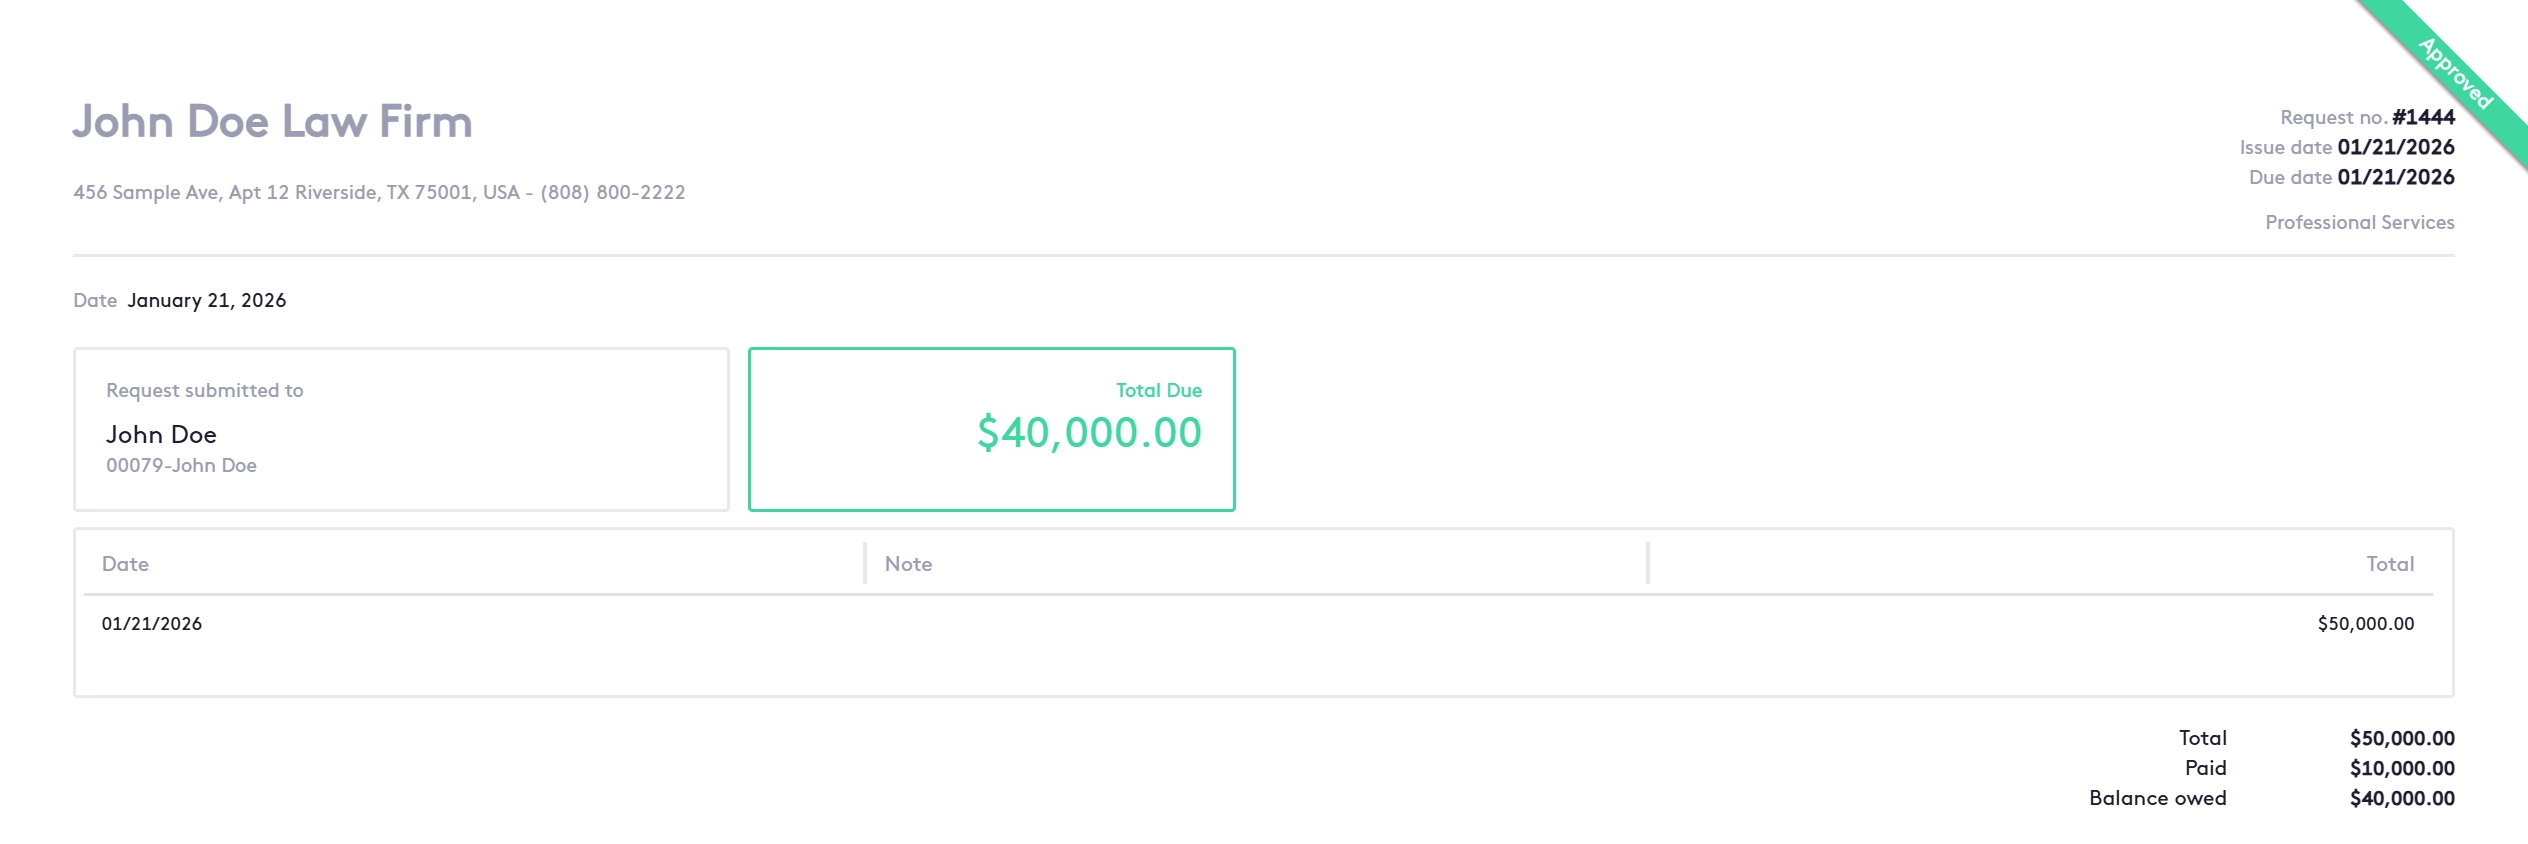Click the Professional Services label
2528x844 pixels.
coord(2359,222)
